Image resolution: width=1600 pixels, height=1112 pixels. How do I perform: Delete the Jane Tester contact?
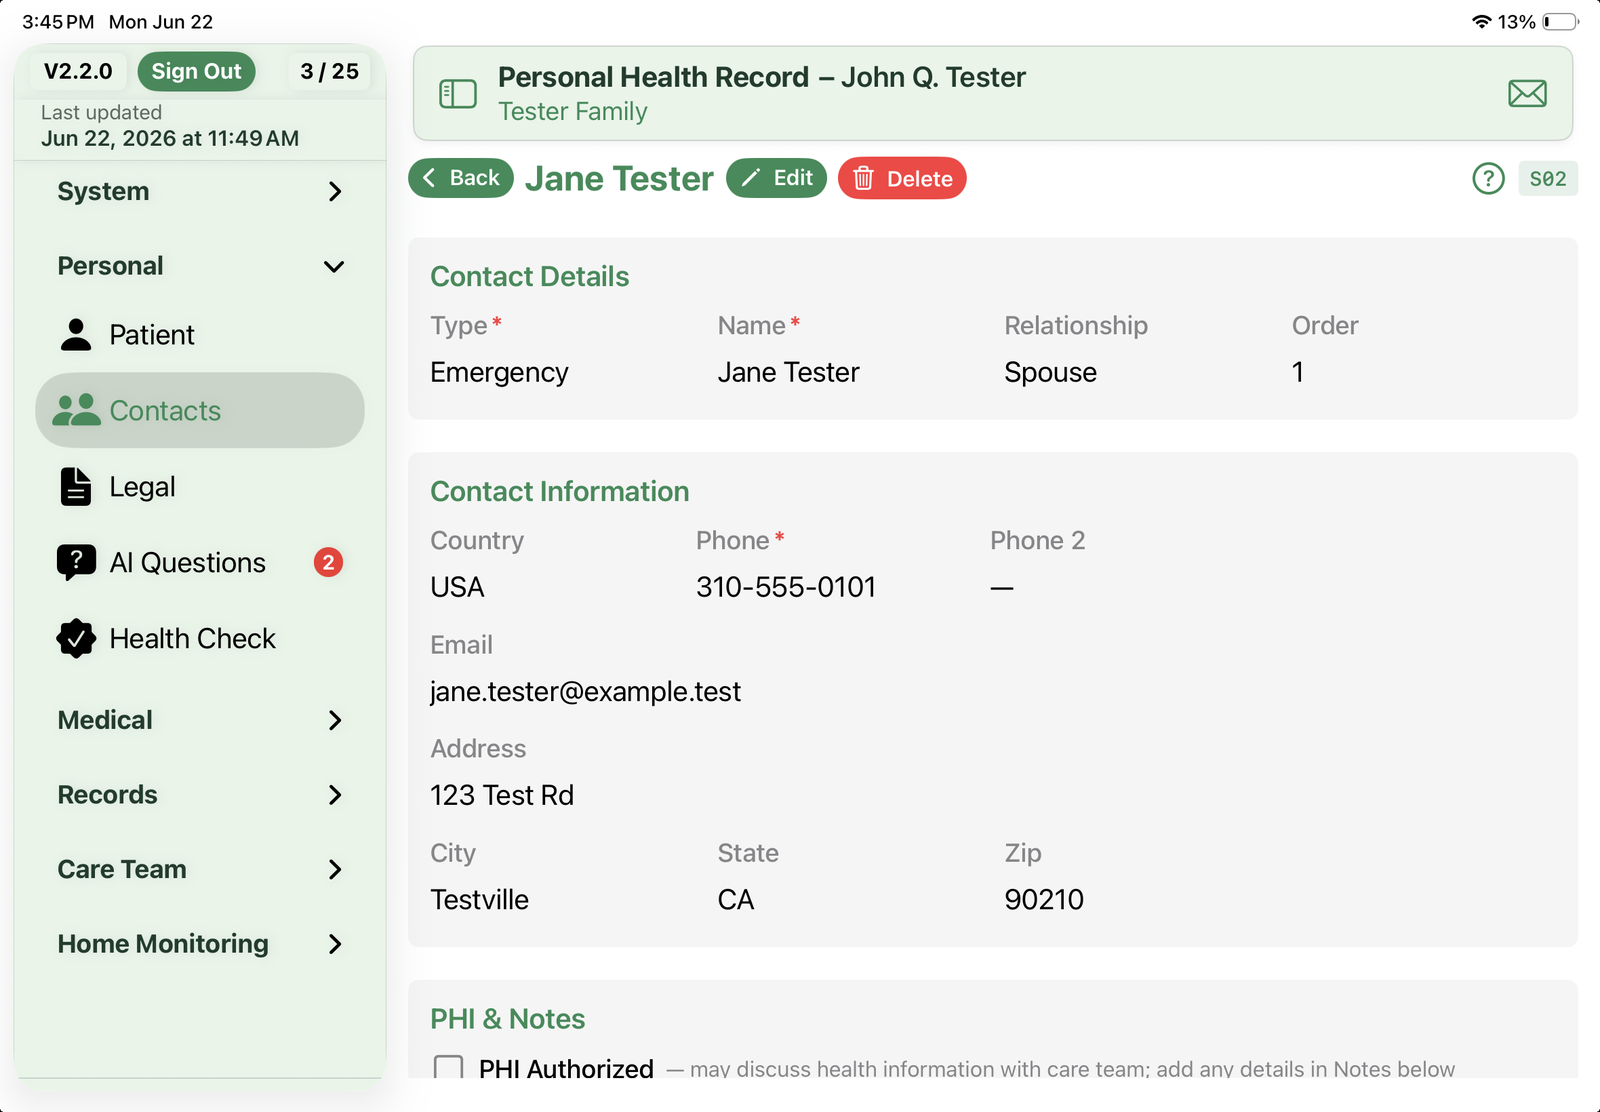902,178
